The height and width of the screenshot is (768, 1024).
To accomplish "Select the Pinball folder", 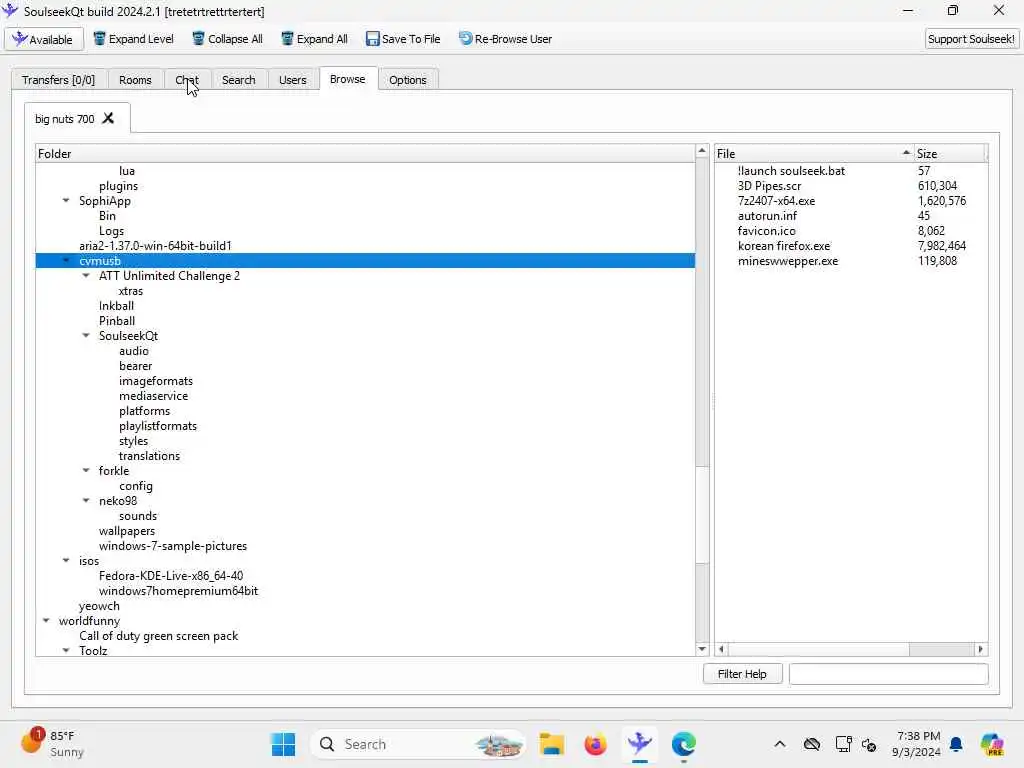I will tap(117, 321).
